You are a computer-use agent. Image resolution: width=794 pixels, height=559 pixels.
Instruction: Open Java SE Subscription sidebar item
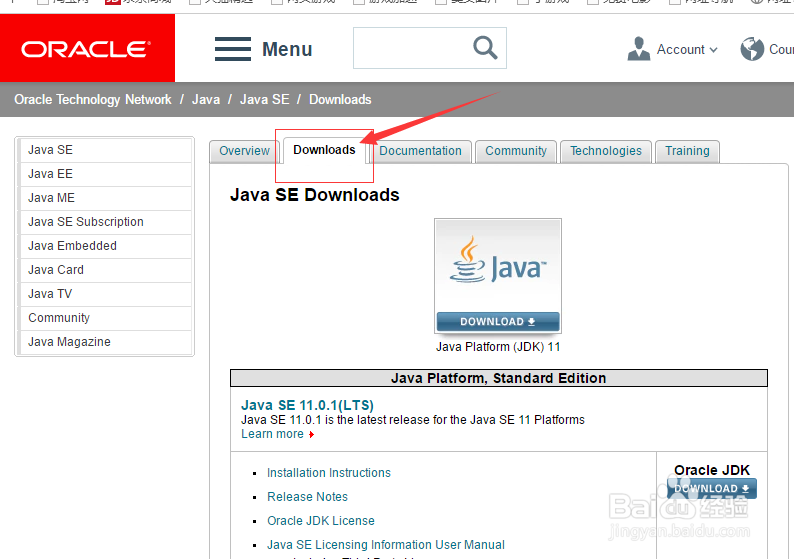tap(105, 222)
